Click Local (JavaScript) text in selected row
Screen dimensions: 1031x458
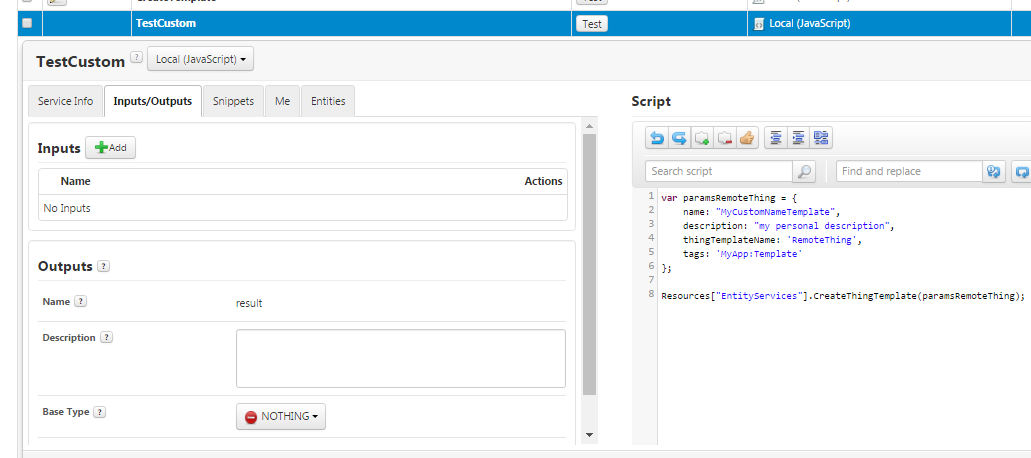pyautogui.click(x=810, y=24)
